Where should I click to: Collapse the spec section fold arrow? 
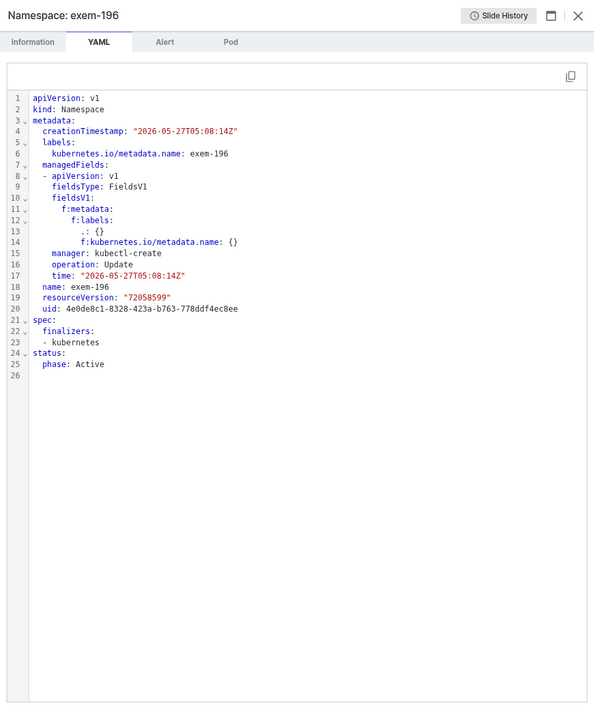pos(25,321)
